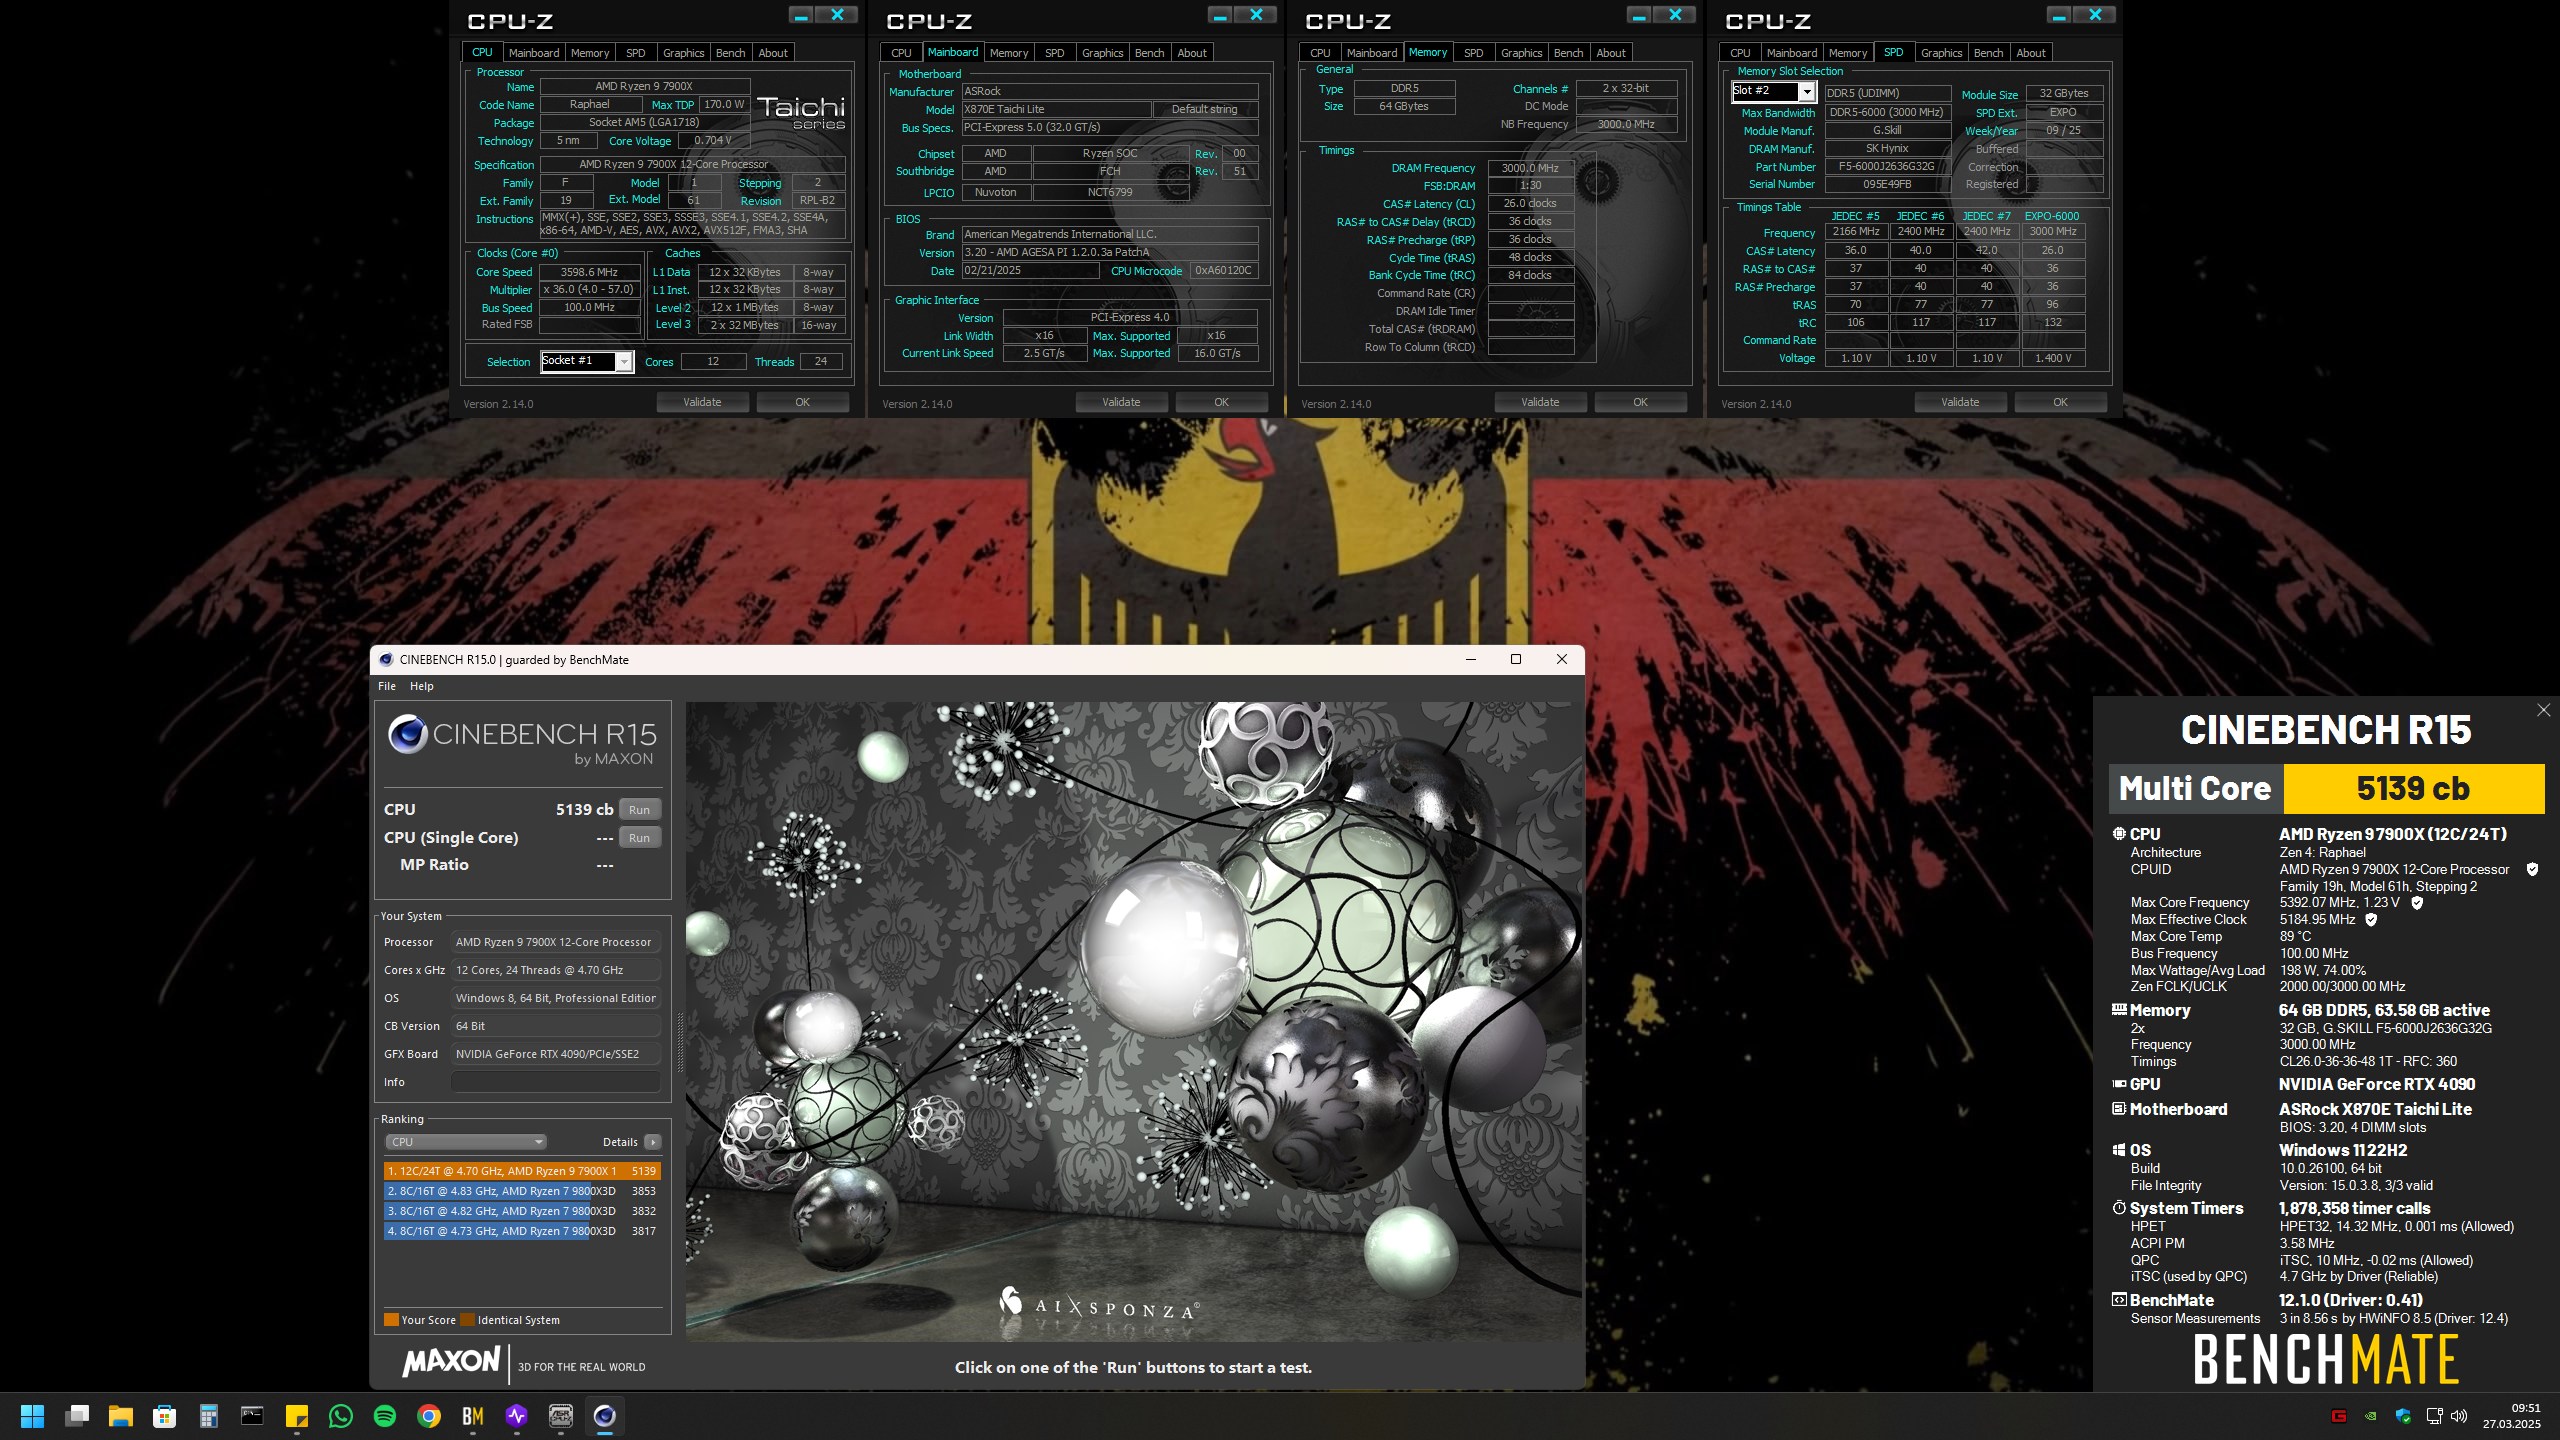Image resolution: width=2560 pixels, height=1440 pixels.
Task: Open SPD tab in third CPU-Z window
Action: coord(1474,53)
